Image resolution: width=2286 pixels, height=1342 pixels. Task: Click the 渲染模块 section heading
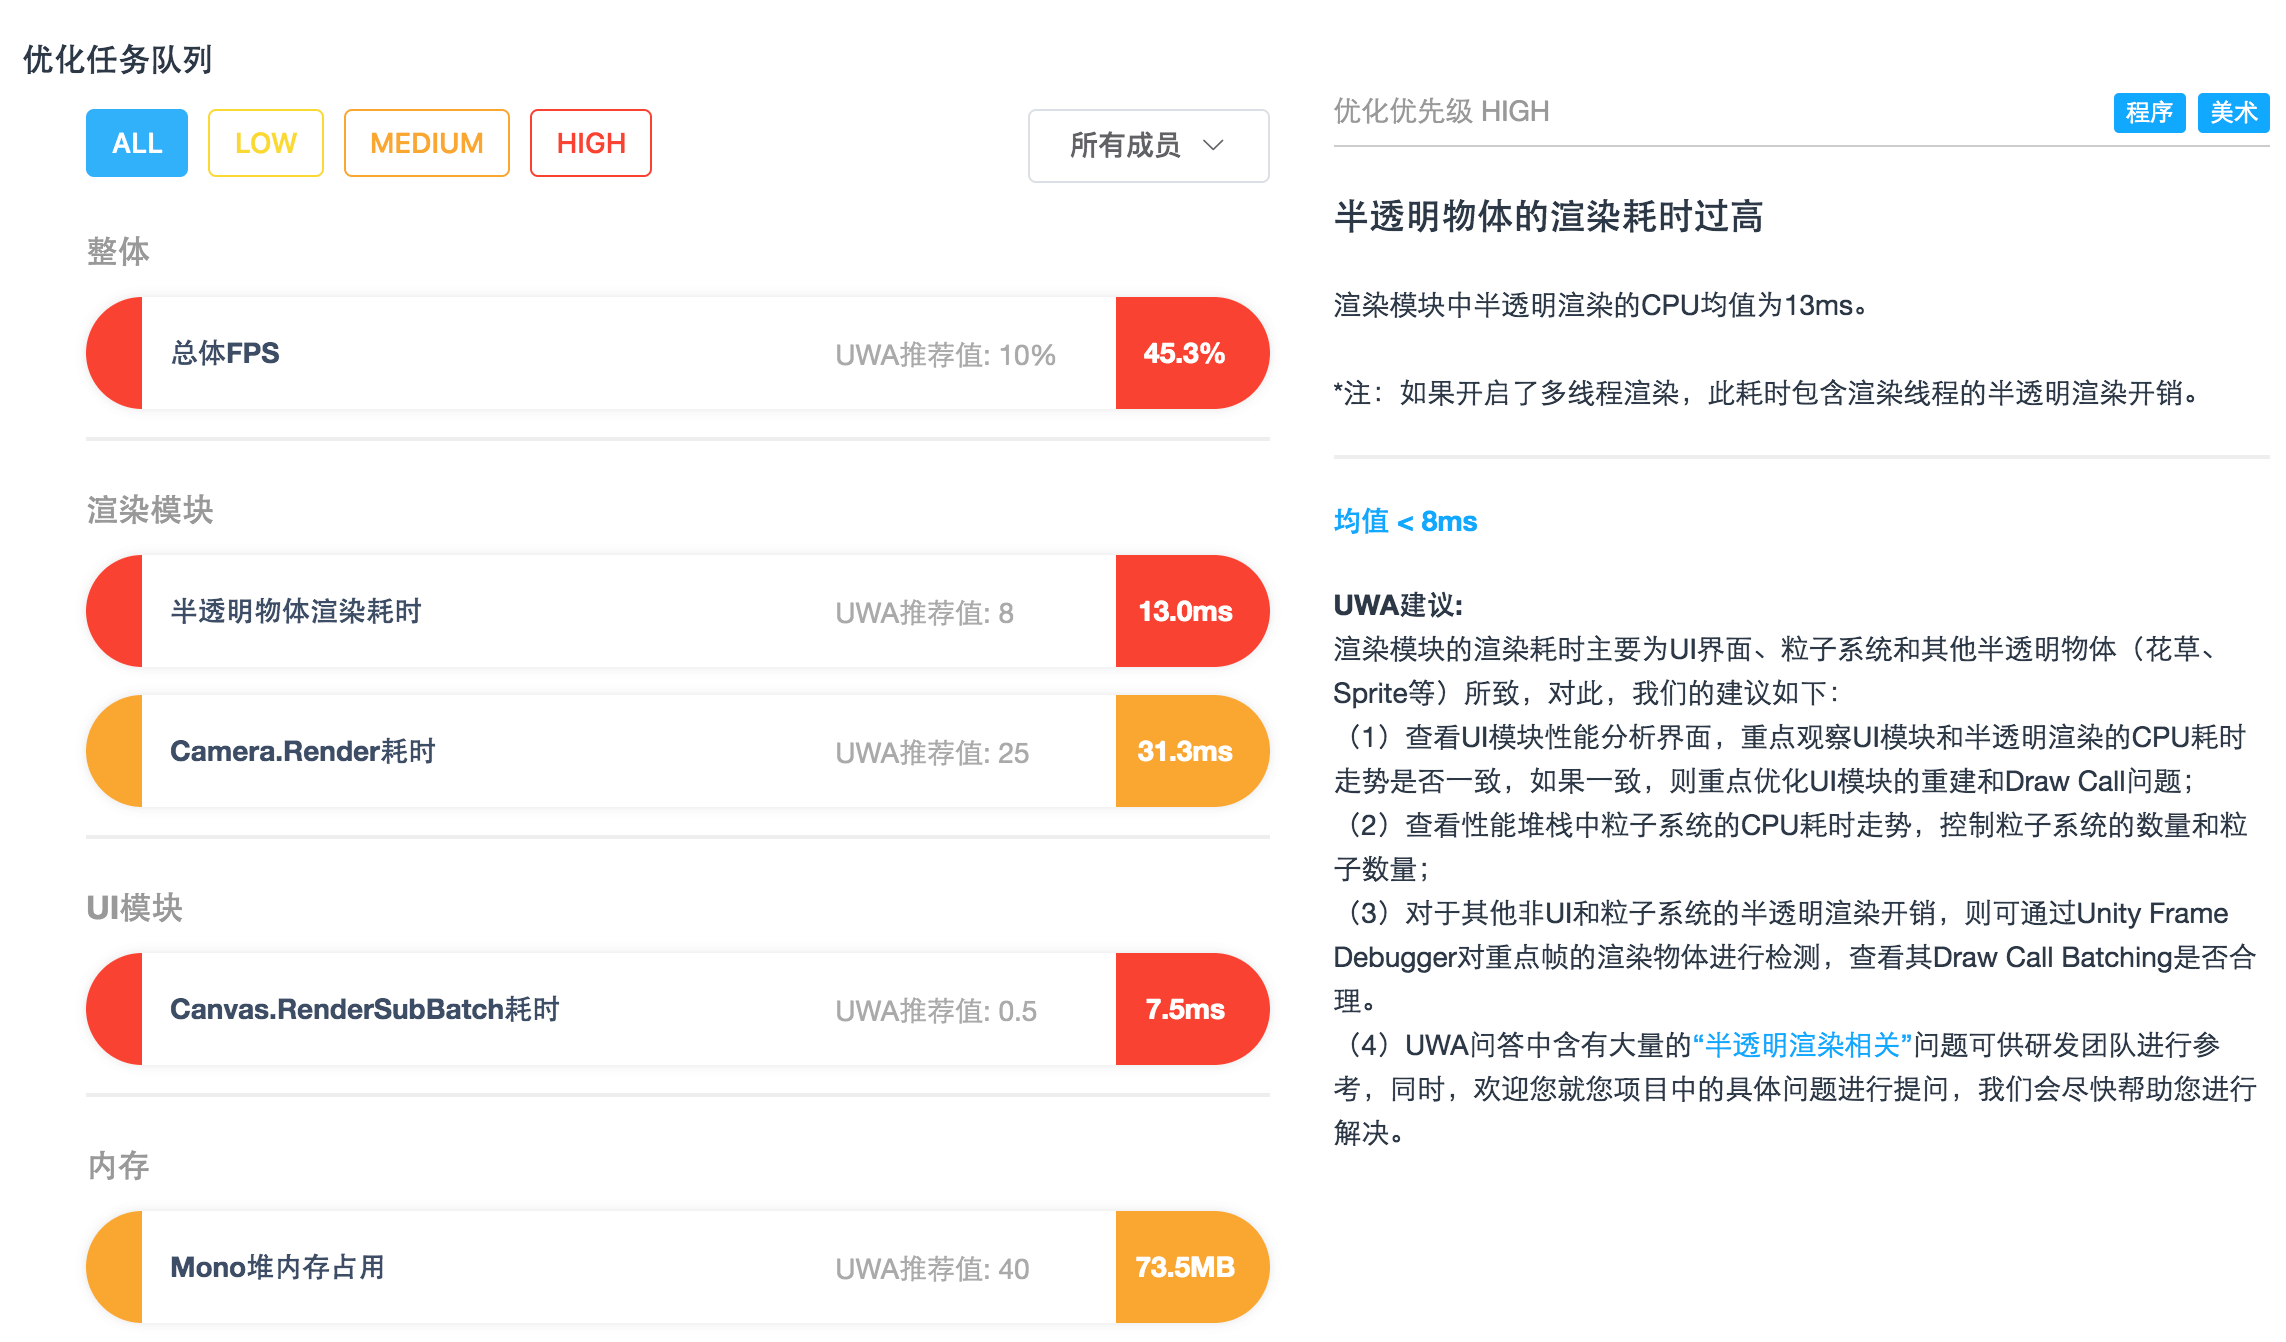tap(150, 510)
